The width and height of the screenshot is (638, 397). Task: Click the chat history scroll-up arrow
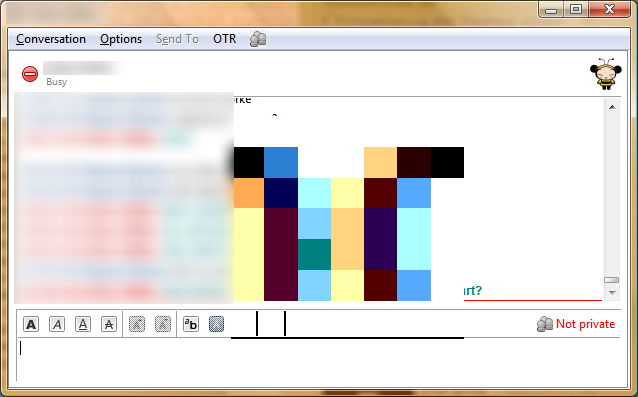click(x=612, y=107)
